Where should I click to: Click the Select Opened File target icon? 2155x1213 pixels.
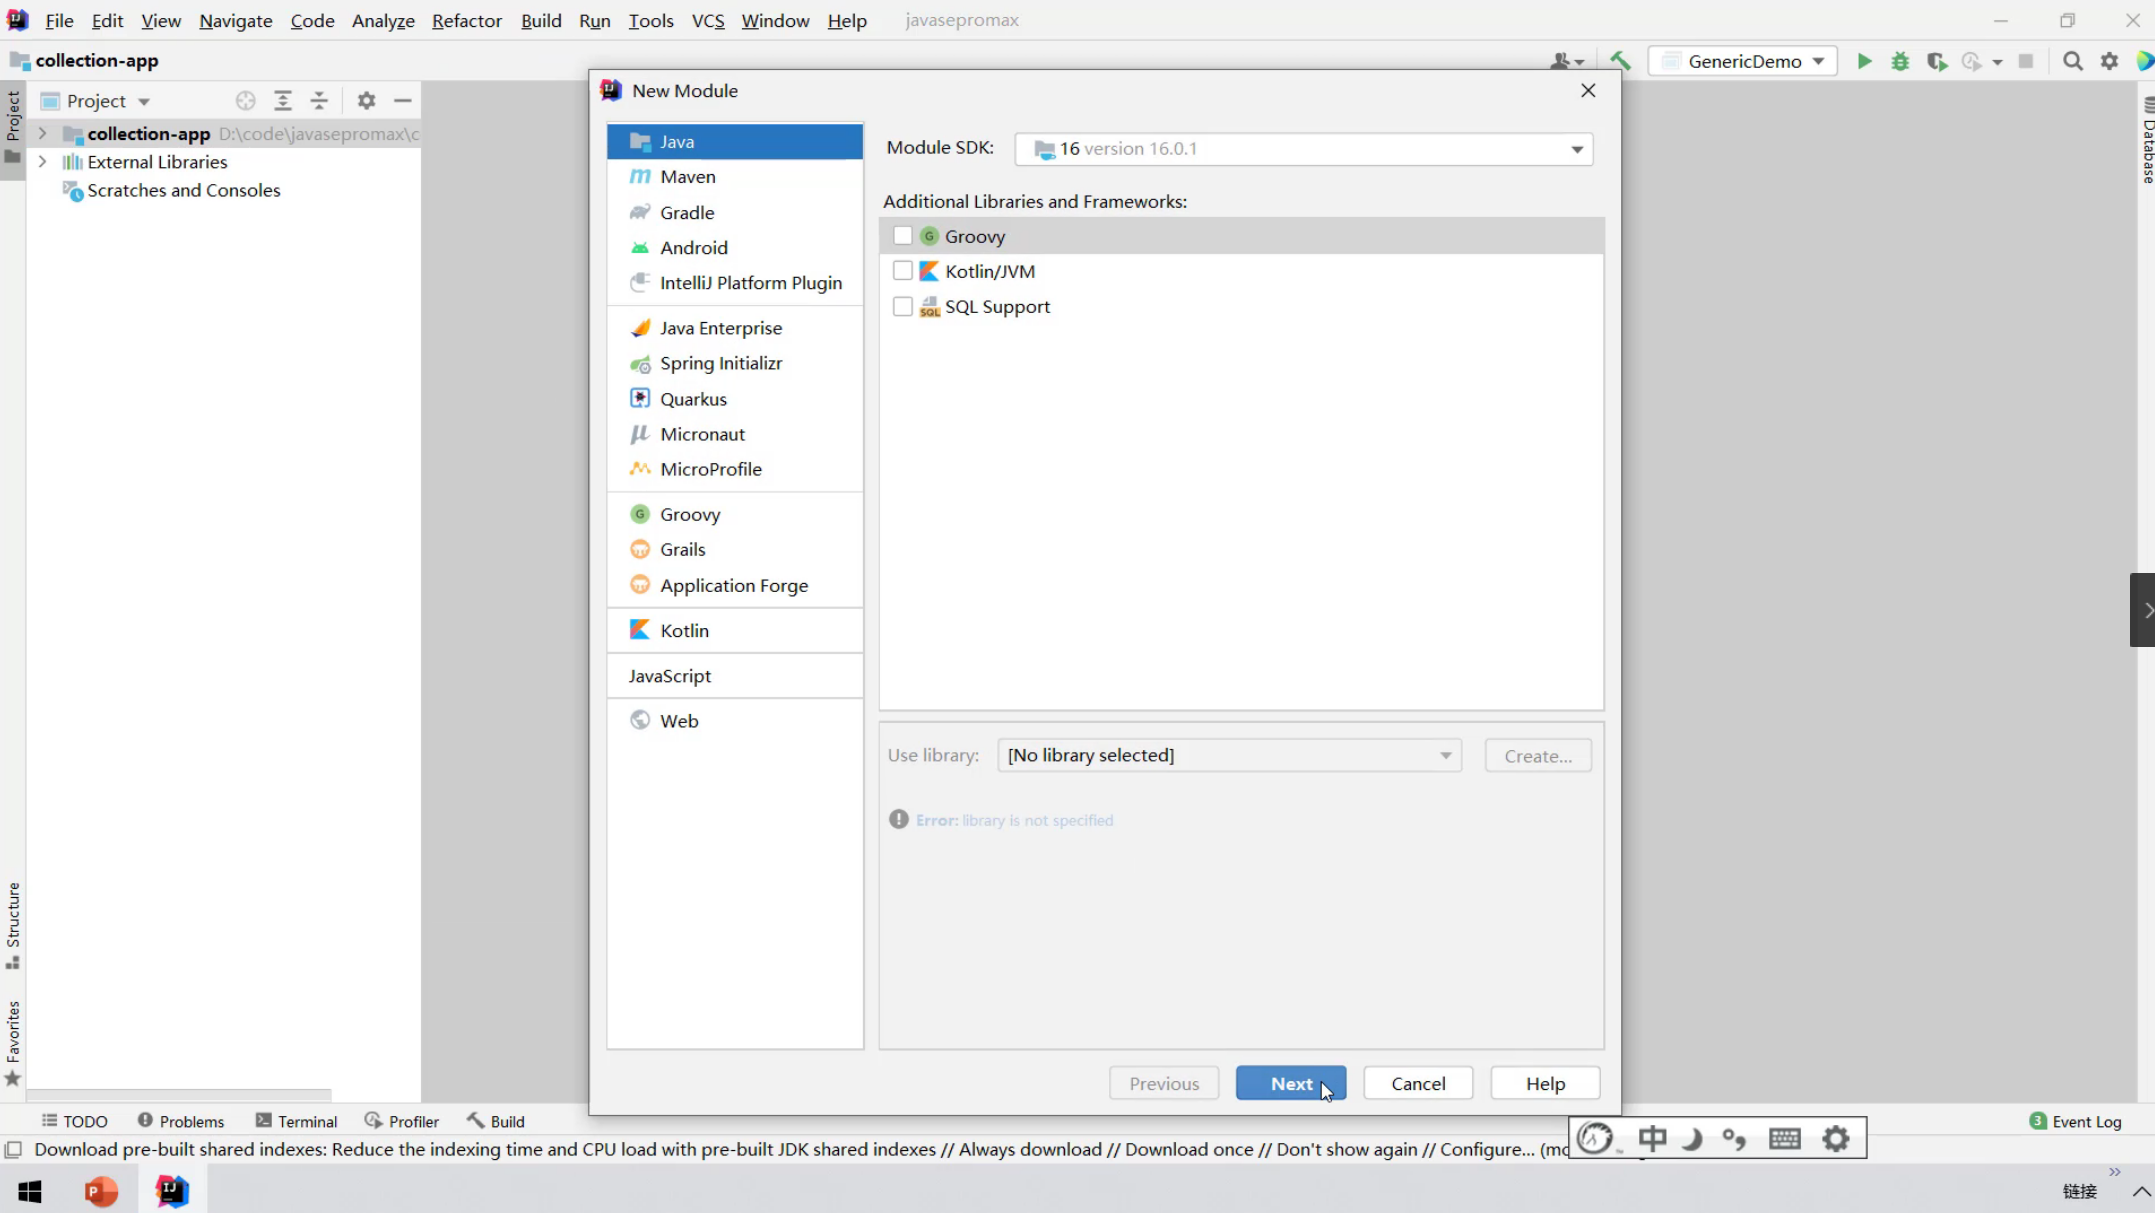245,101
